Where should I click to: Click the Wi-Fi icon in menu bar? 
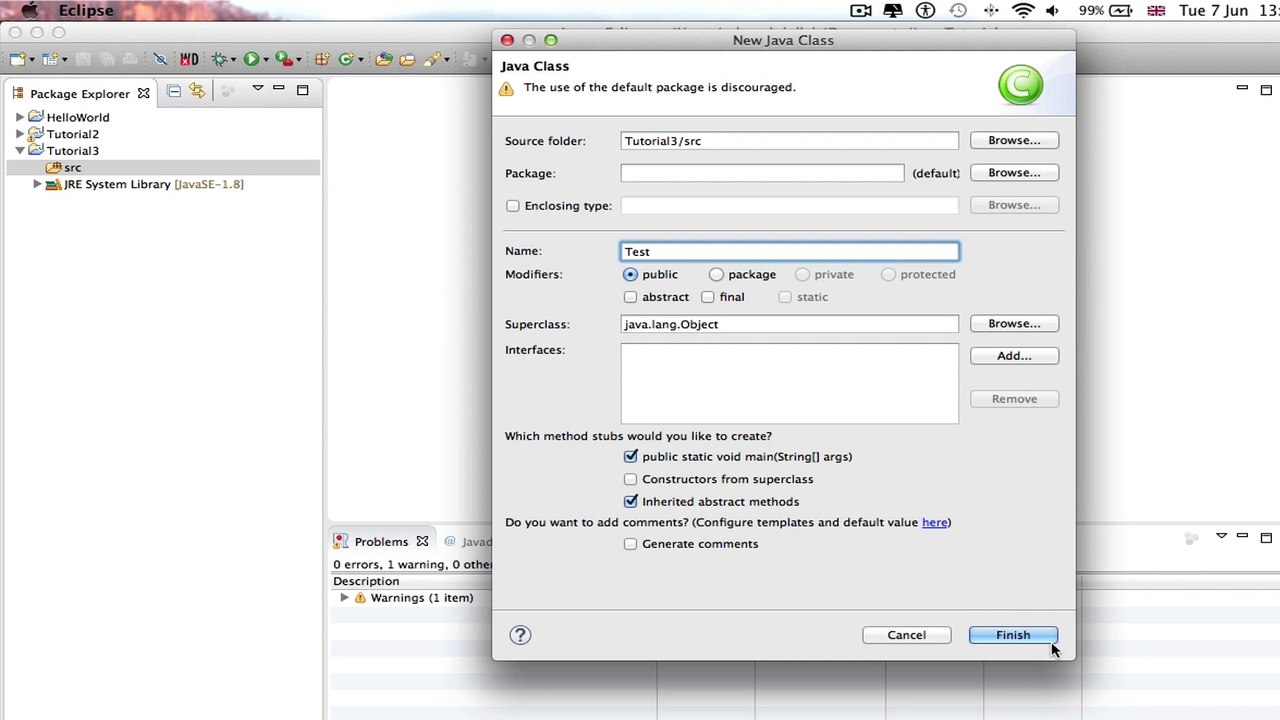click(1022, 11)
